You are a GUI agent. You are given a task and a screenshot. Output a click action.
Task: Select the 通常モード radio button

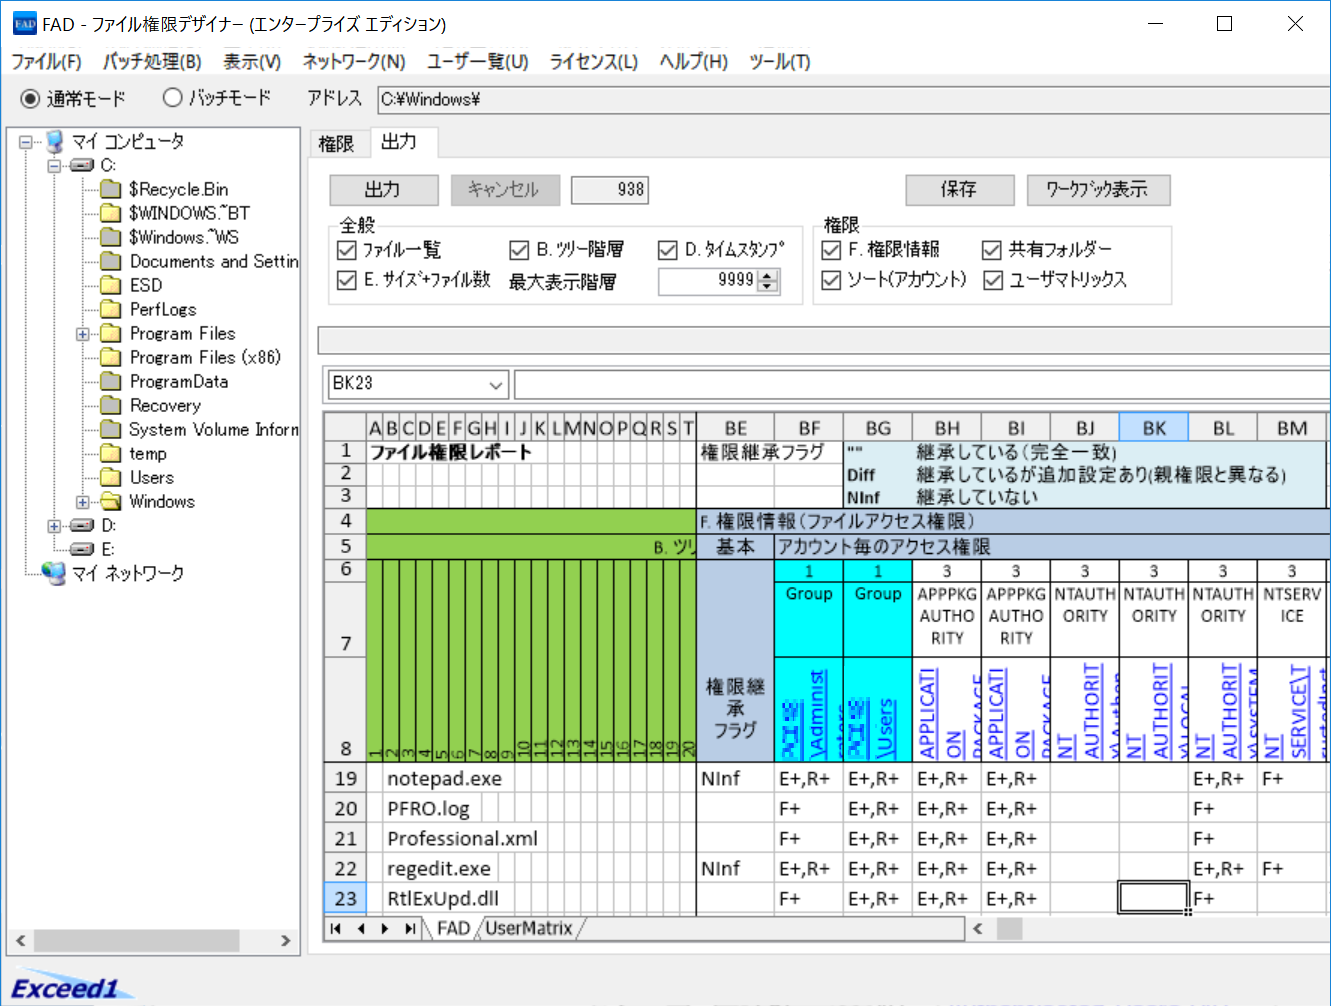[30, 98]
